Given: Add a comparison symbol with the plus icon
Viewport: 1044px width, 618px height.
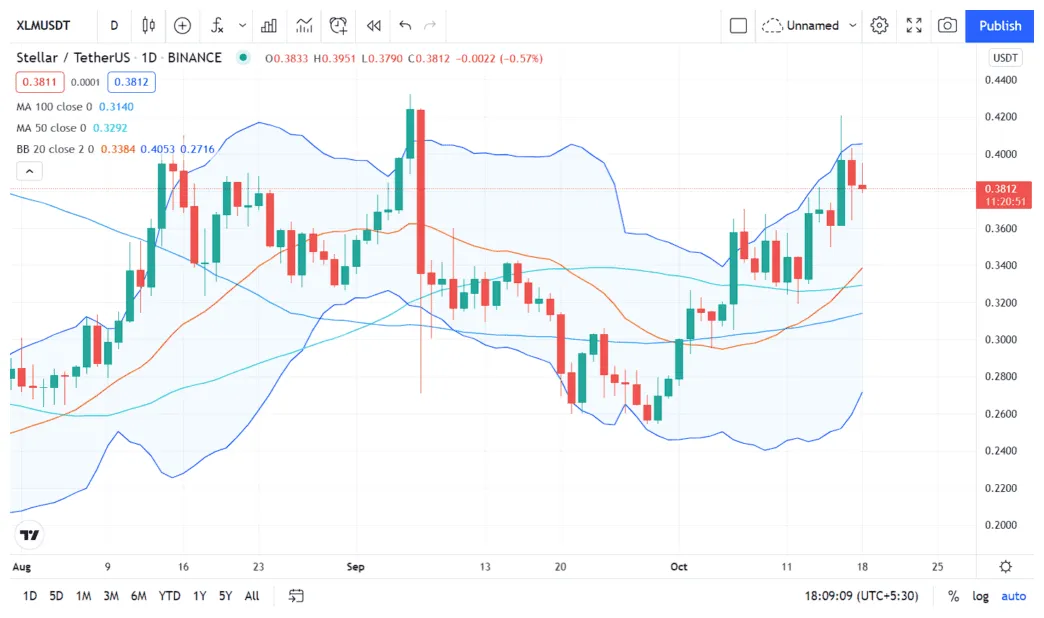Looking at the screenshot, I should (x=182, y=25).
